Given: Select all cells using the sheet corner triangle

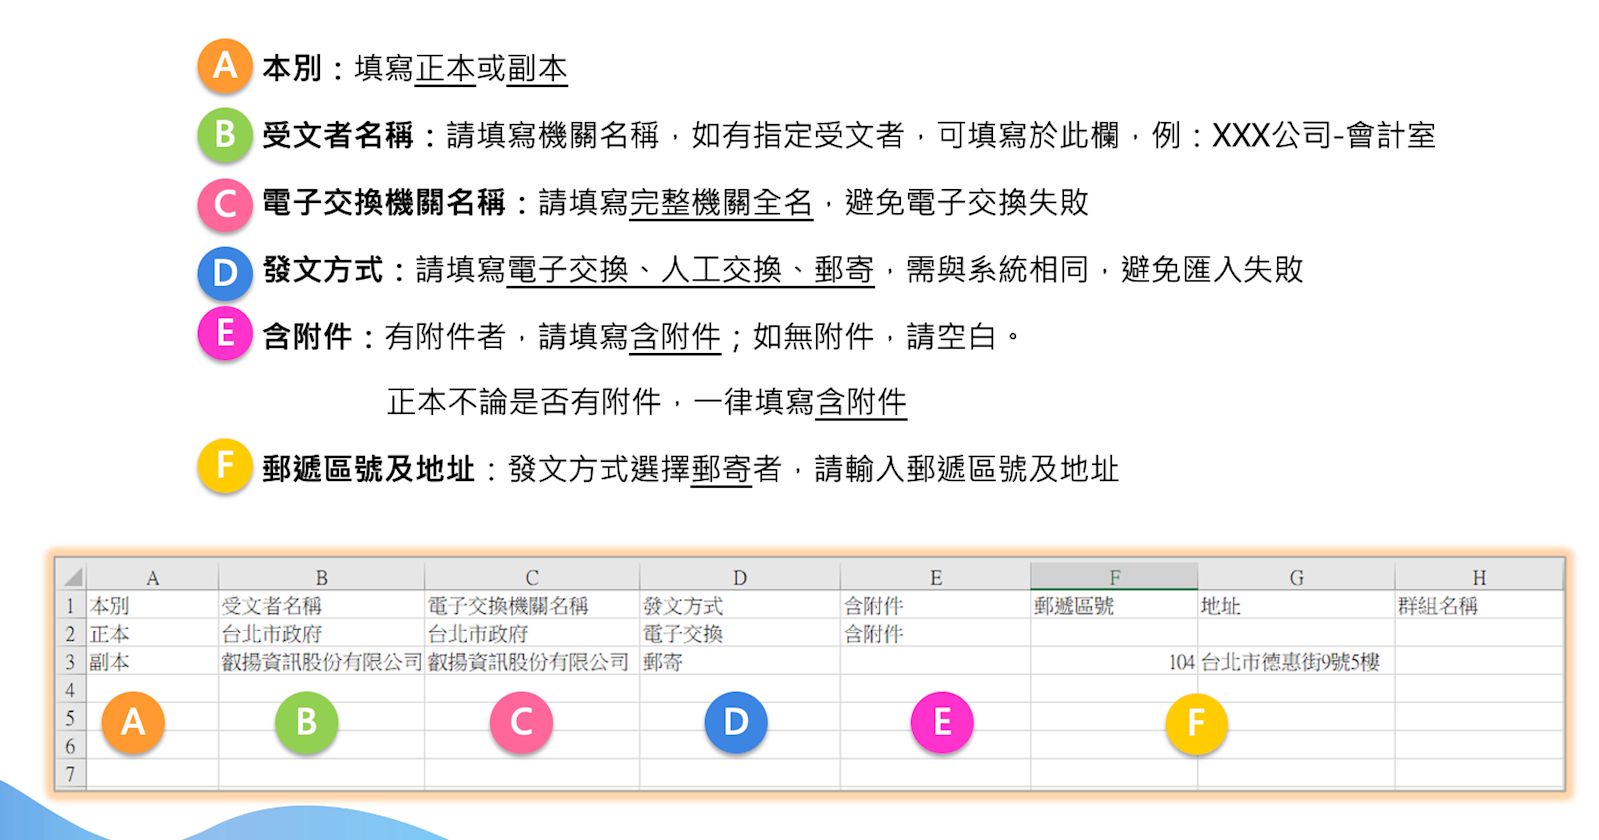Looking at the screenshot, I should (73, 577).
